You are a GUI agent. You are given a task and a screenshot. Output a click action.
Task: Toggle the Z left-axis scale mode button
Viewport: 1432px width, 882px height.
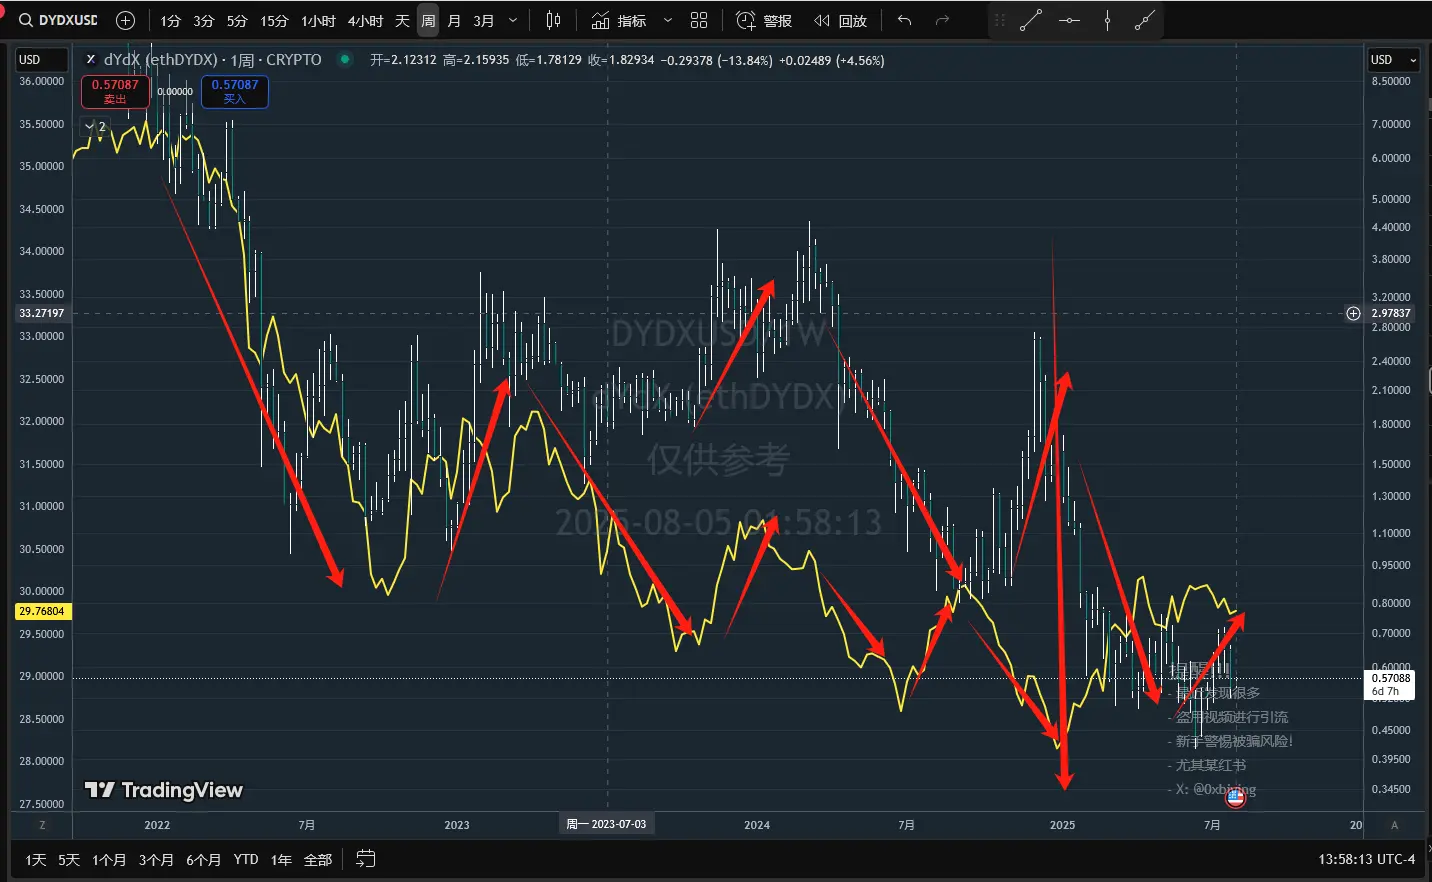42,825
